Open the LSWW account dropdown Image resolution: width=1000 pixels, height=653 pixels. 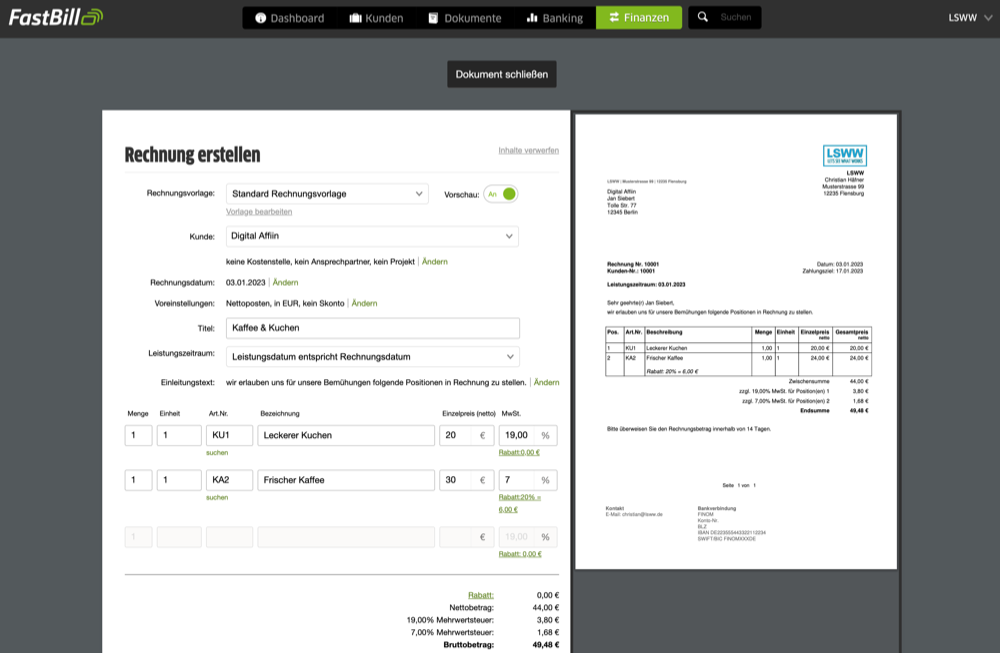[x=969, y=18]
